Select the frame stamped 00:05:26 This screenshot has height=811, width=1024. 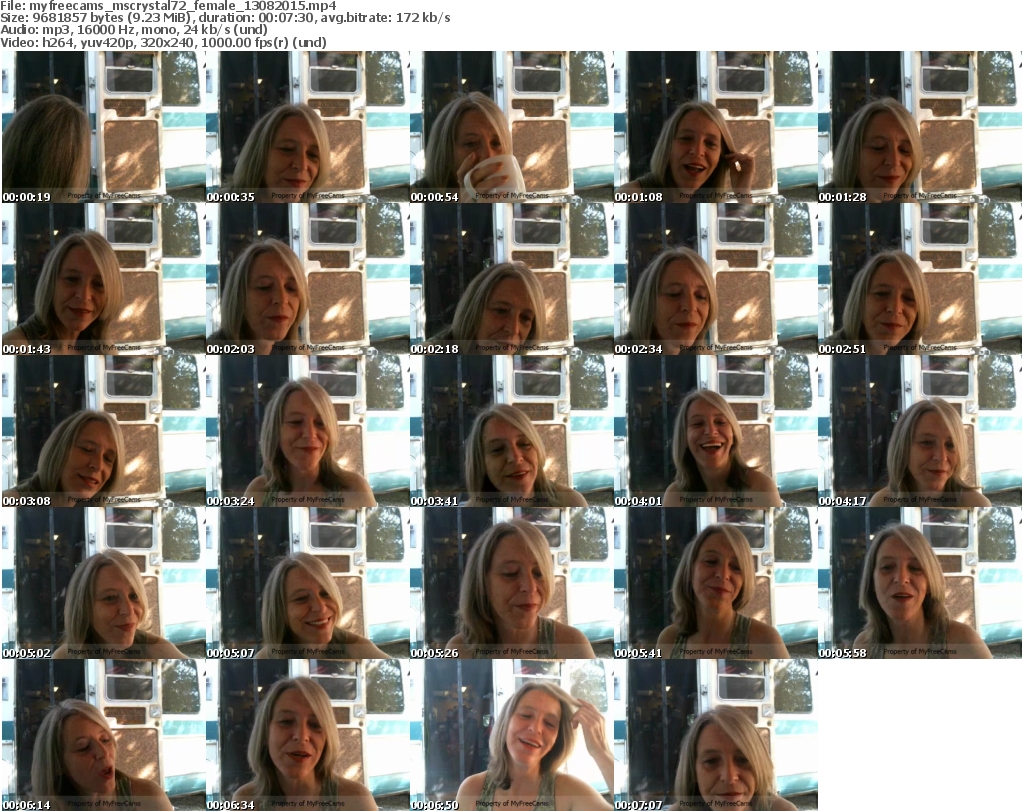511,583
